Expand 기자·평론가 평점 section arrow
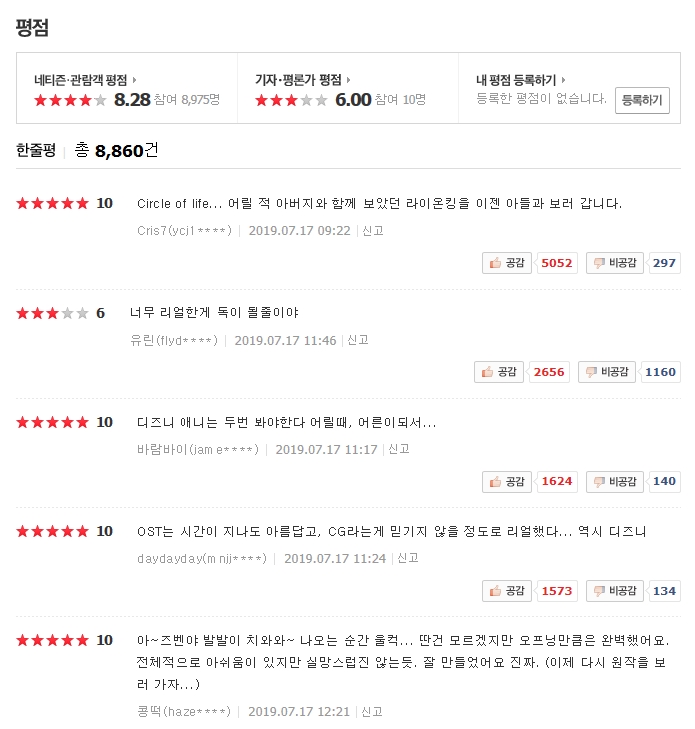The height and width of the screenshot is (729, 695). [348, 80]
